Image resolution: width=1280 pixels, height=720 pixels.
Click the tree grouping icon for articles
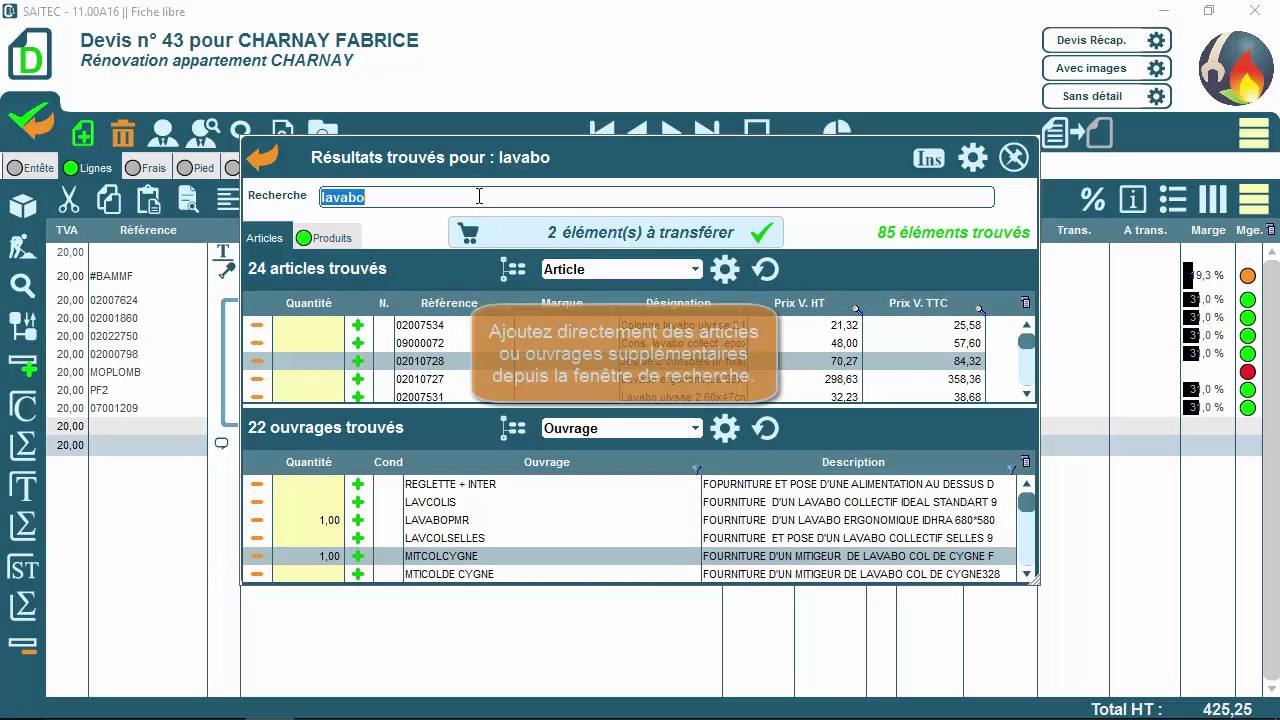click(x=513, y=269)
